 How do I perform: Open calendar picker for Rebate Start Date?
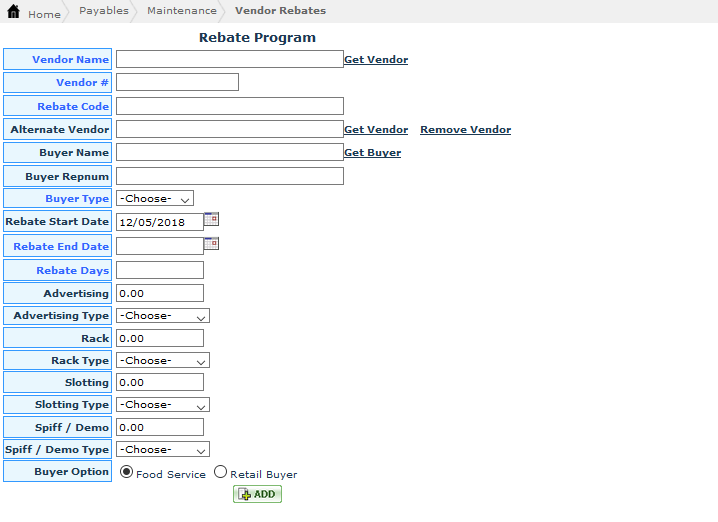211,219
